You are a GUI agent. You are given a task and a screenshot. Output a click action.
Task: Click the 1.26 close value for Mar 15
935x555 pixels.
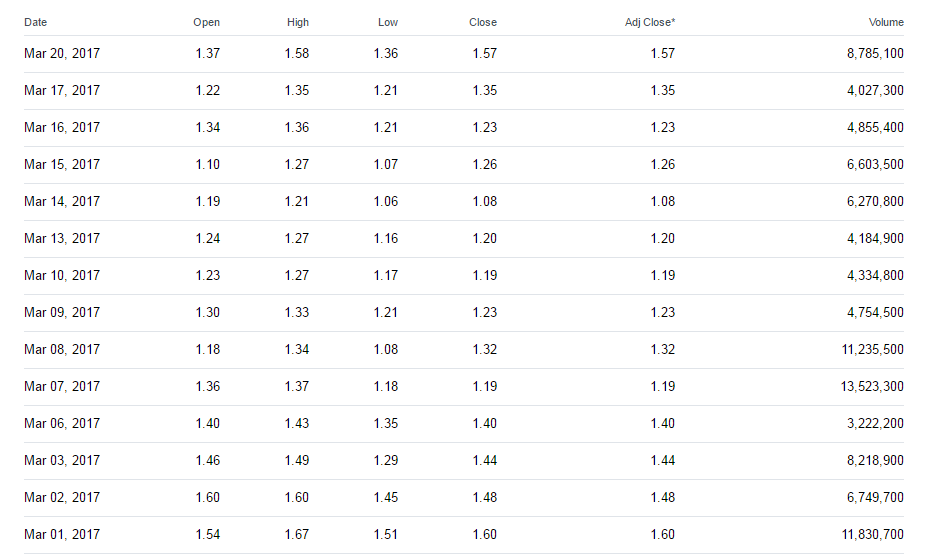coord(485,165)
